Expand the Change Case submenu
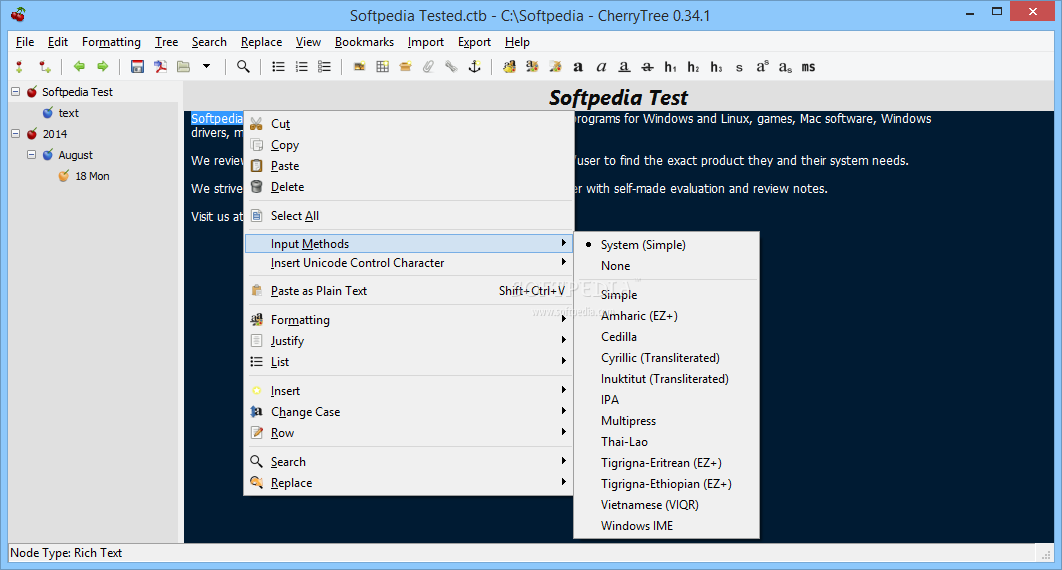The height and width of the screenshot is (570, 1062). [409, 412]
